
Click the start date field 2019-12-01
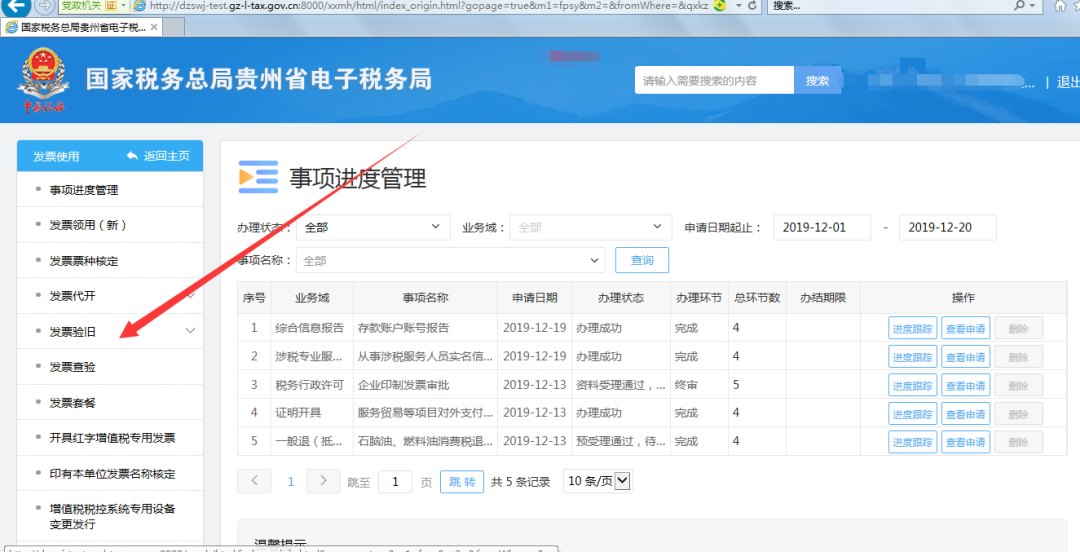822,227
